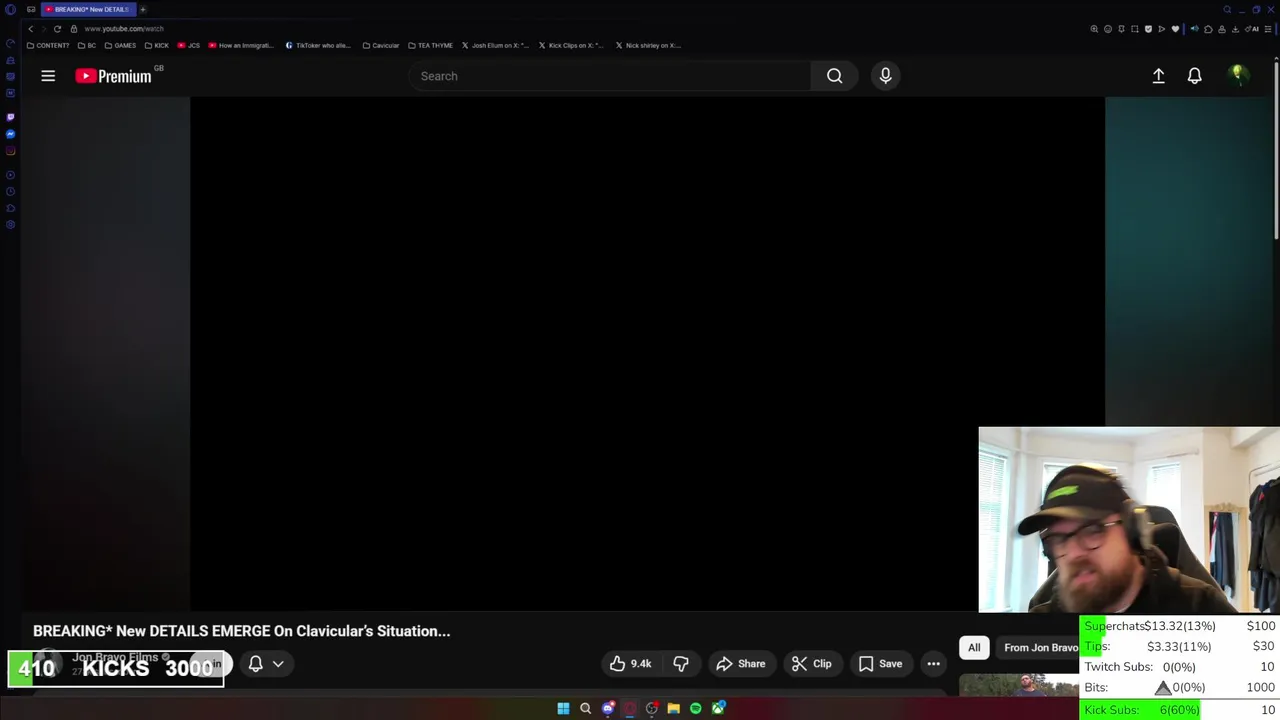
Task: Open Xbox app from the taskbar
Action: [x=718, y=709]
